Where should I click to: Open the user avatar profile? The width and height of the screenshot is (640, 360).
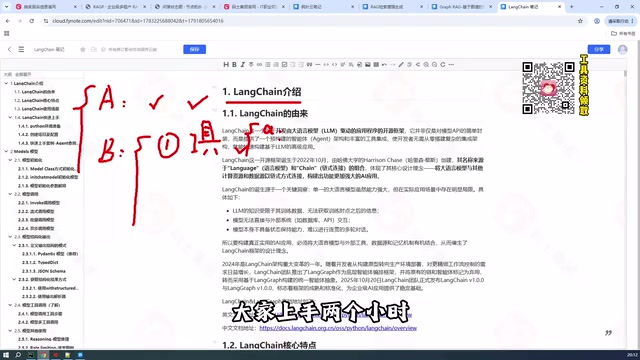pos(622,49)
